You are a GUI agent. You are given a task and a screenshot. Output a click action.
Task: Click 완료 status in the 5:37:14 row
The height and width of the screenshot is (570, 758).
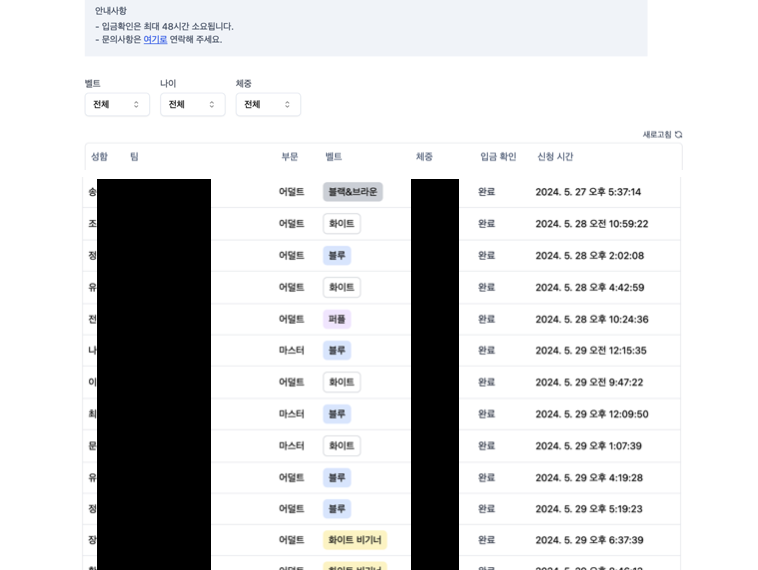[486, 192]
